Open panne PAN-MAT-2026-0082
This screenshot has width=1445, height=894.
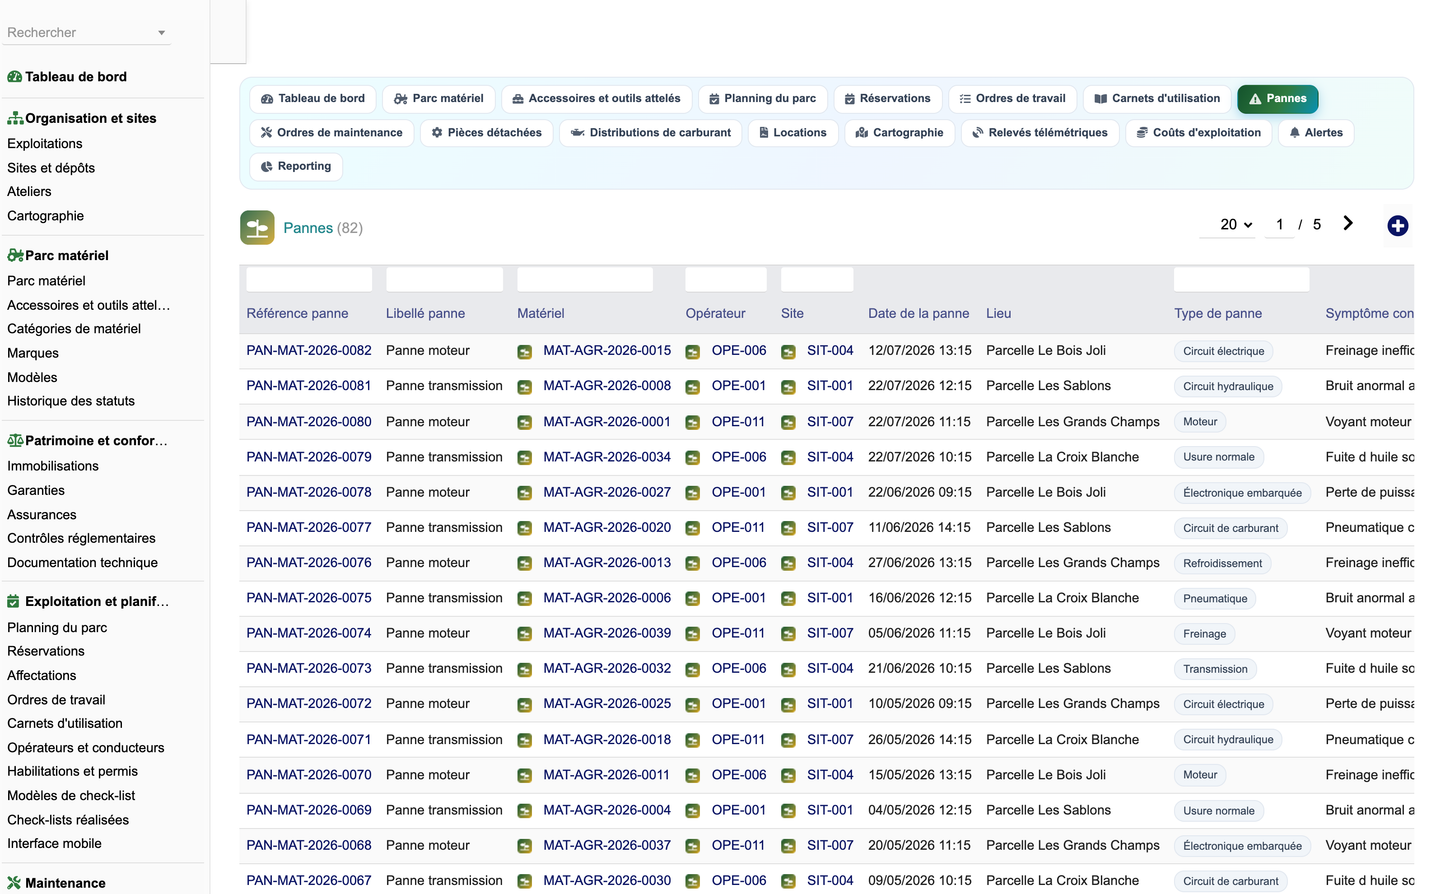click(309, 351)
